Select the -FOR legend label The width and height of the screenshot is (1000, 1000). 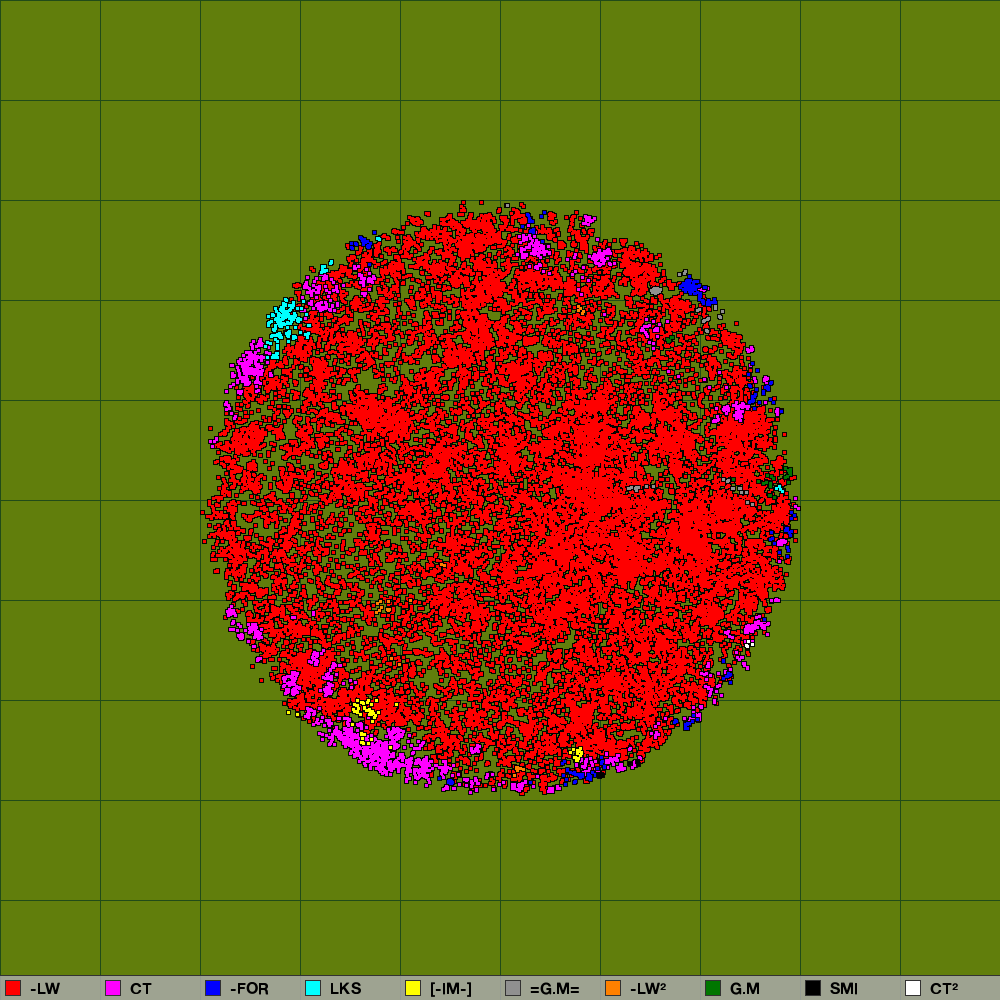pos(249,989)
